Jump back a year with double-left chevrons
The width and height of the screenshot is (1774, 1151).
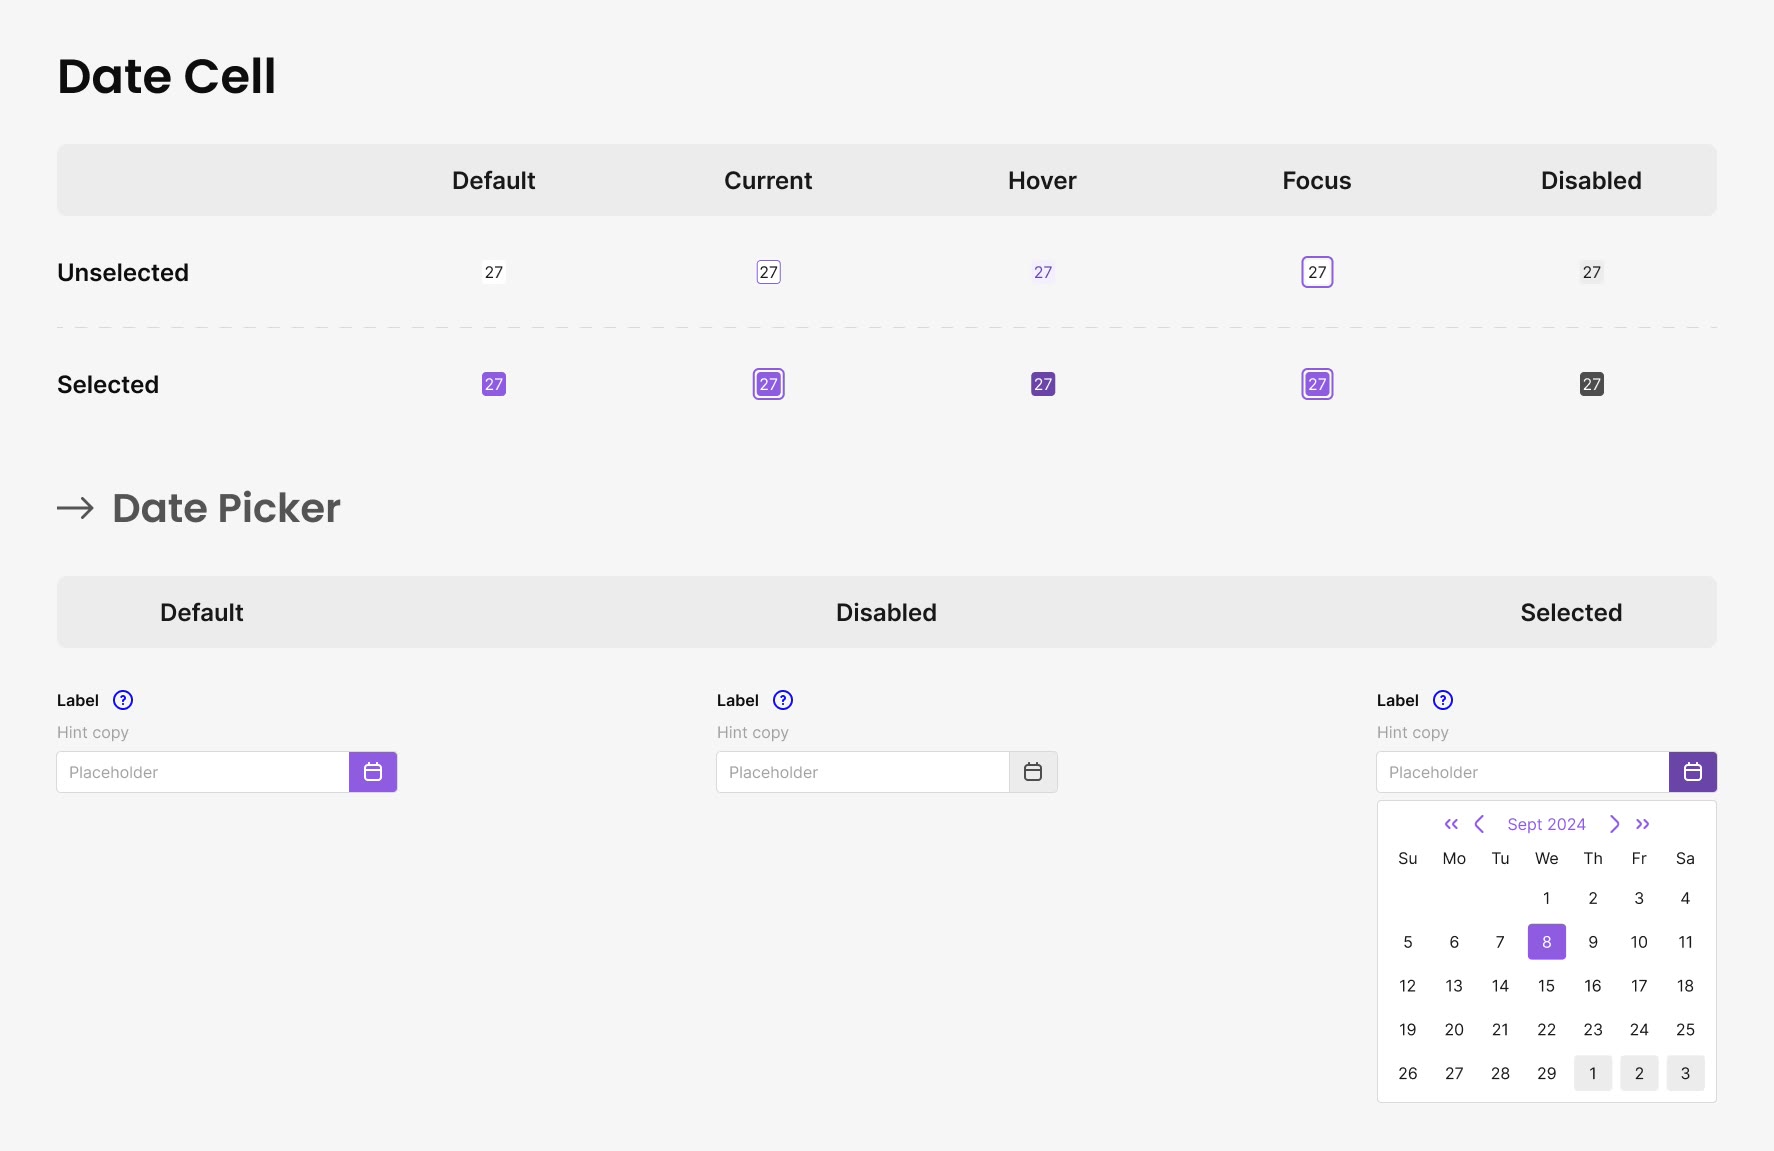coord(1451,824)
